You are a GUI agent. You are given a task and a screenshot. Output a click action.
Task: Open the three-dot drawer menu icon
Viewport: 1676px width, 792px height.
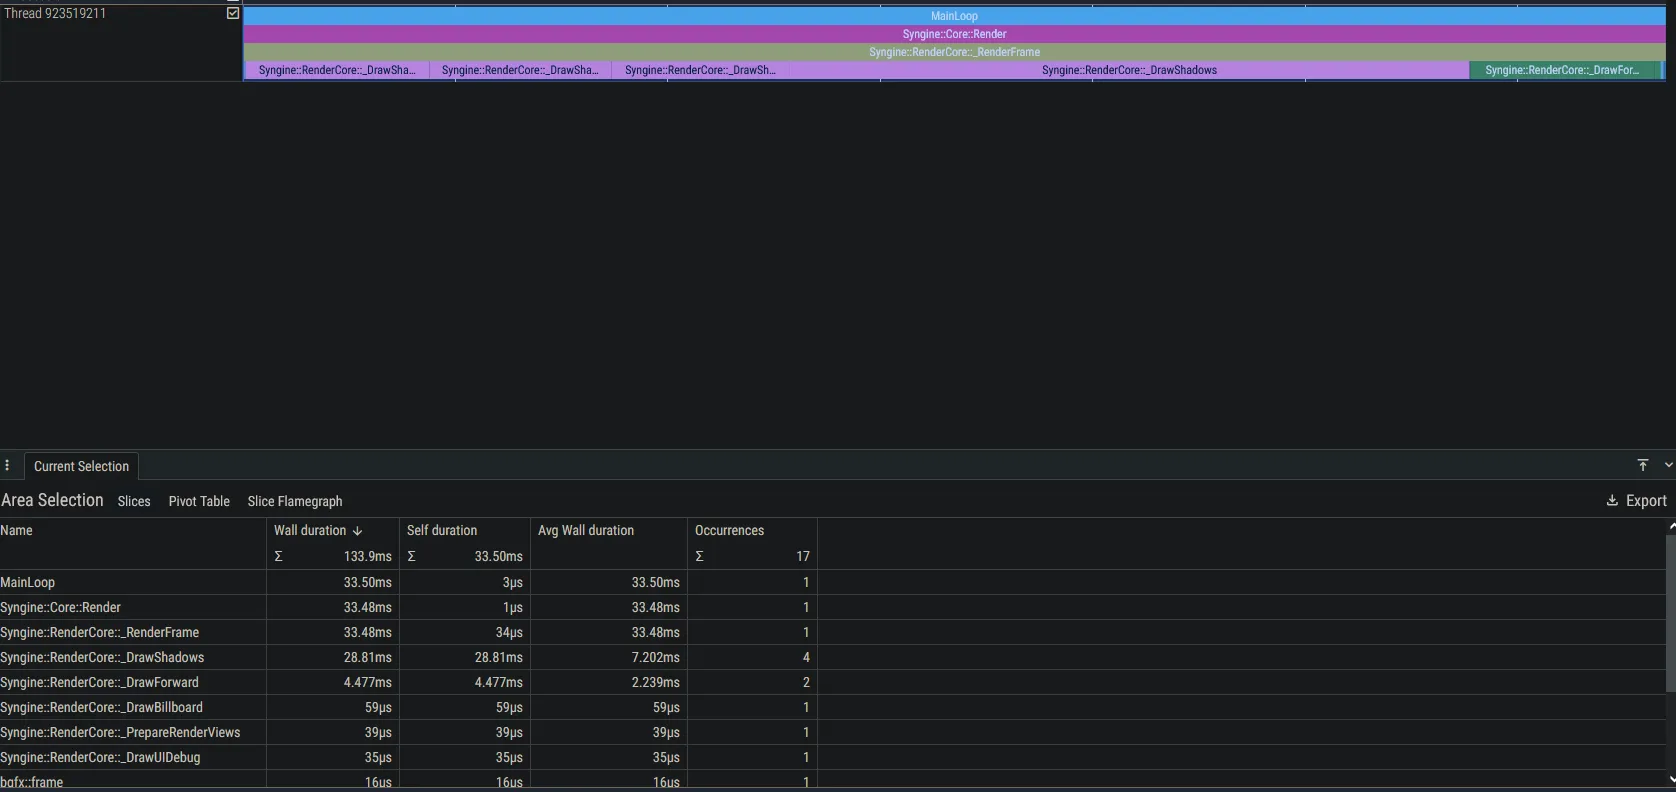click(x=7, y=466)
